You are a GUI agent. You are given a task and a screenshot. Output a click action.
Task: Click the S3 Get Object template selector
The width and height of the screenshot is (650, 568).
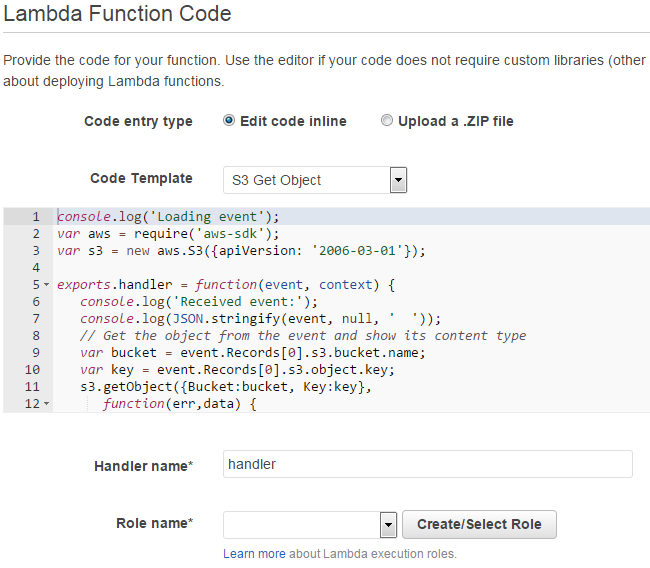click(306, 180)
